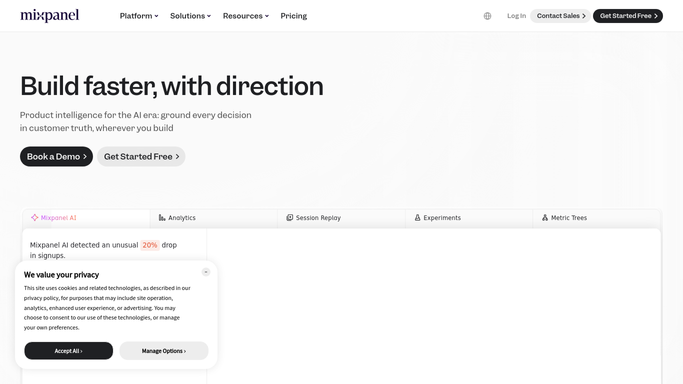683x384 pixels.
Task: Click the 'We value your privacy' heading
Action: pyautogui.click(x=61, y=275)
